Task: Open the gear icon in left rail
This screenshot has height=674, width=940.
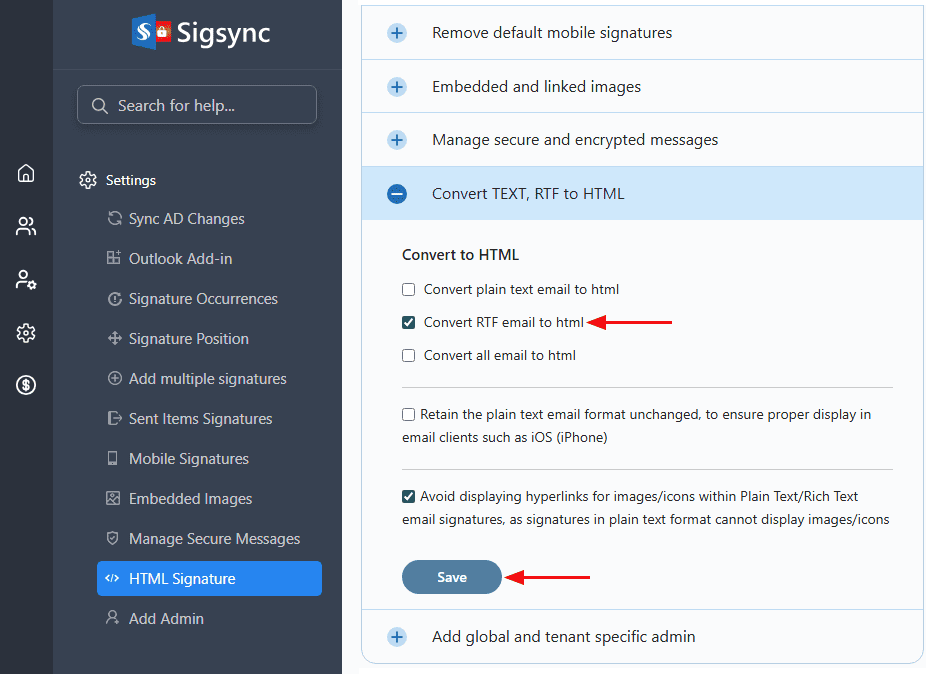Action: coord(26,333)
